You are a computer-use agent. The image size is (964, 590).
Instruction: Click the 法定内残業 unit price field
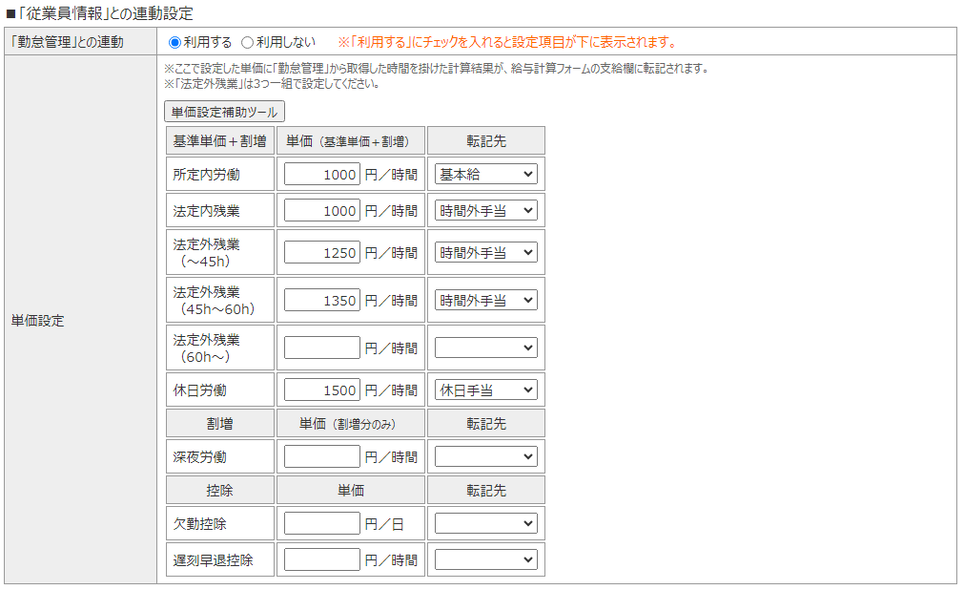322,211
